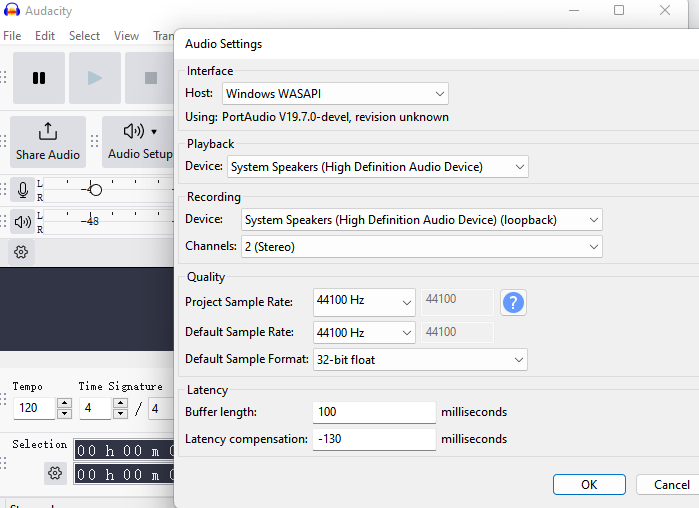The width and height of the screenshot is (699, 508).
Task: Click the recording level slider knob
Action: [x=95, y=190]
